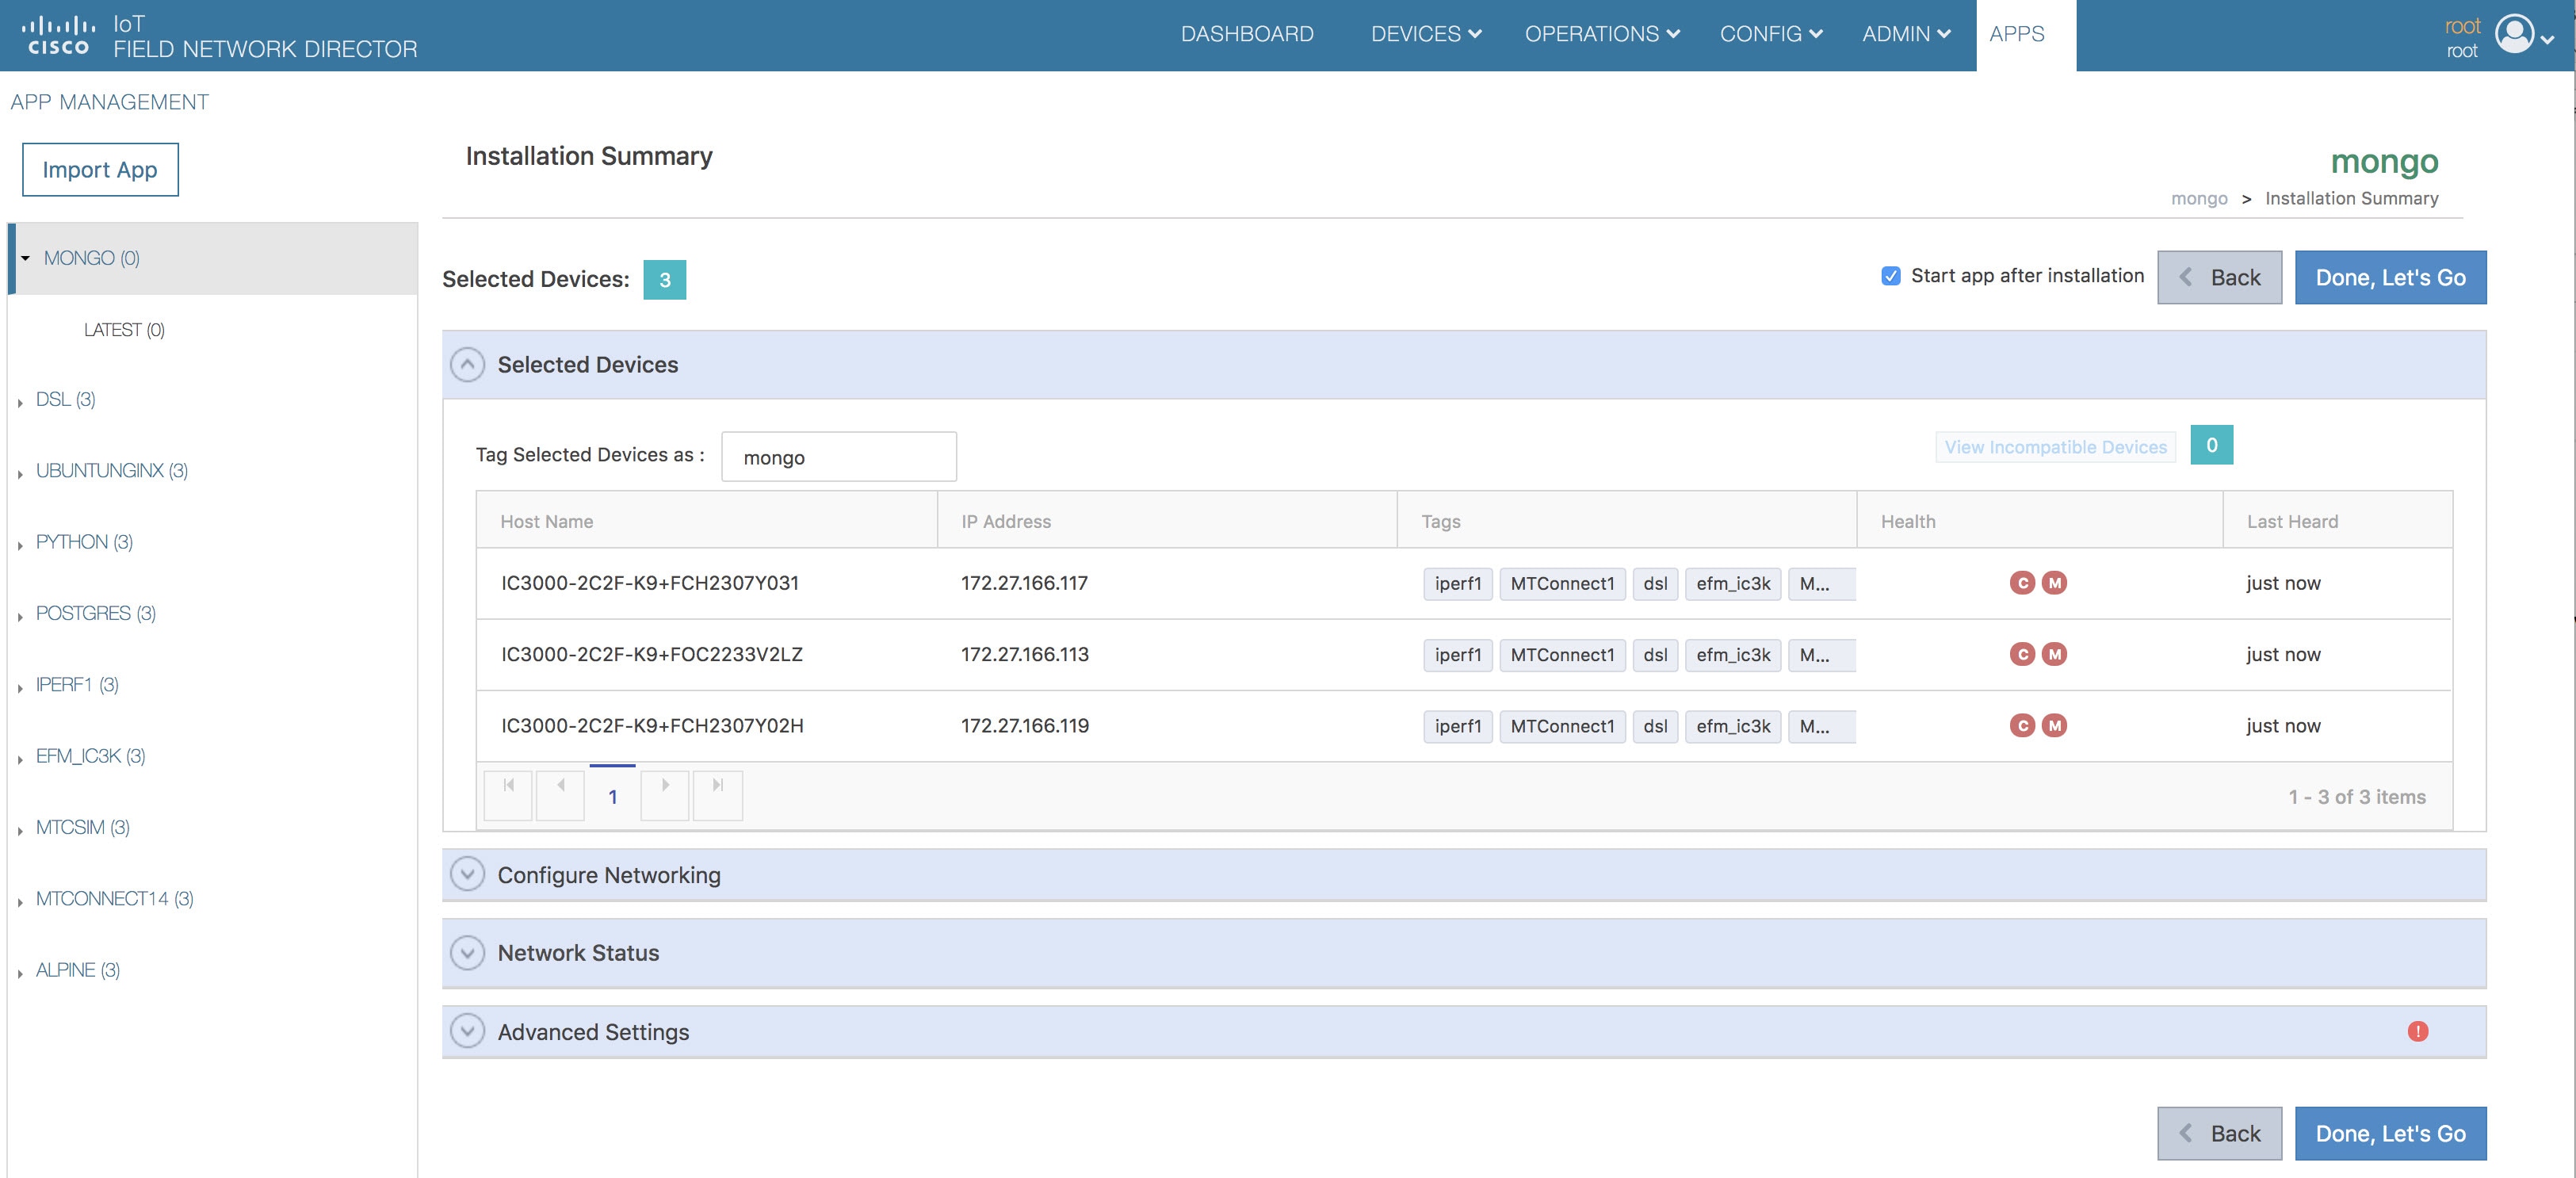Click the top Back button
The image size is (2576, 1178).
(x=2219, y=277)
